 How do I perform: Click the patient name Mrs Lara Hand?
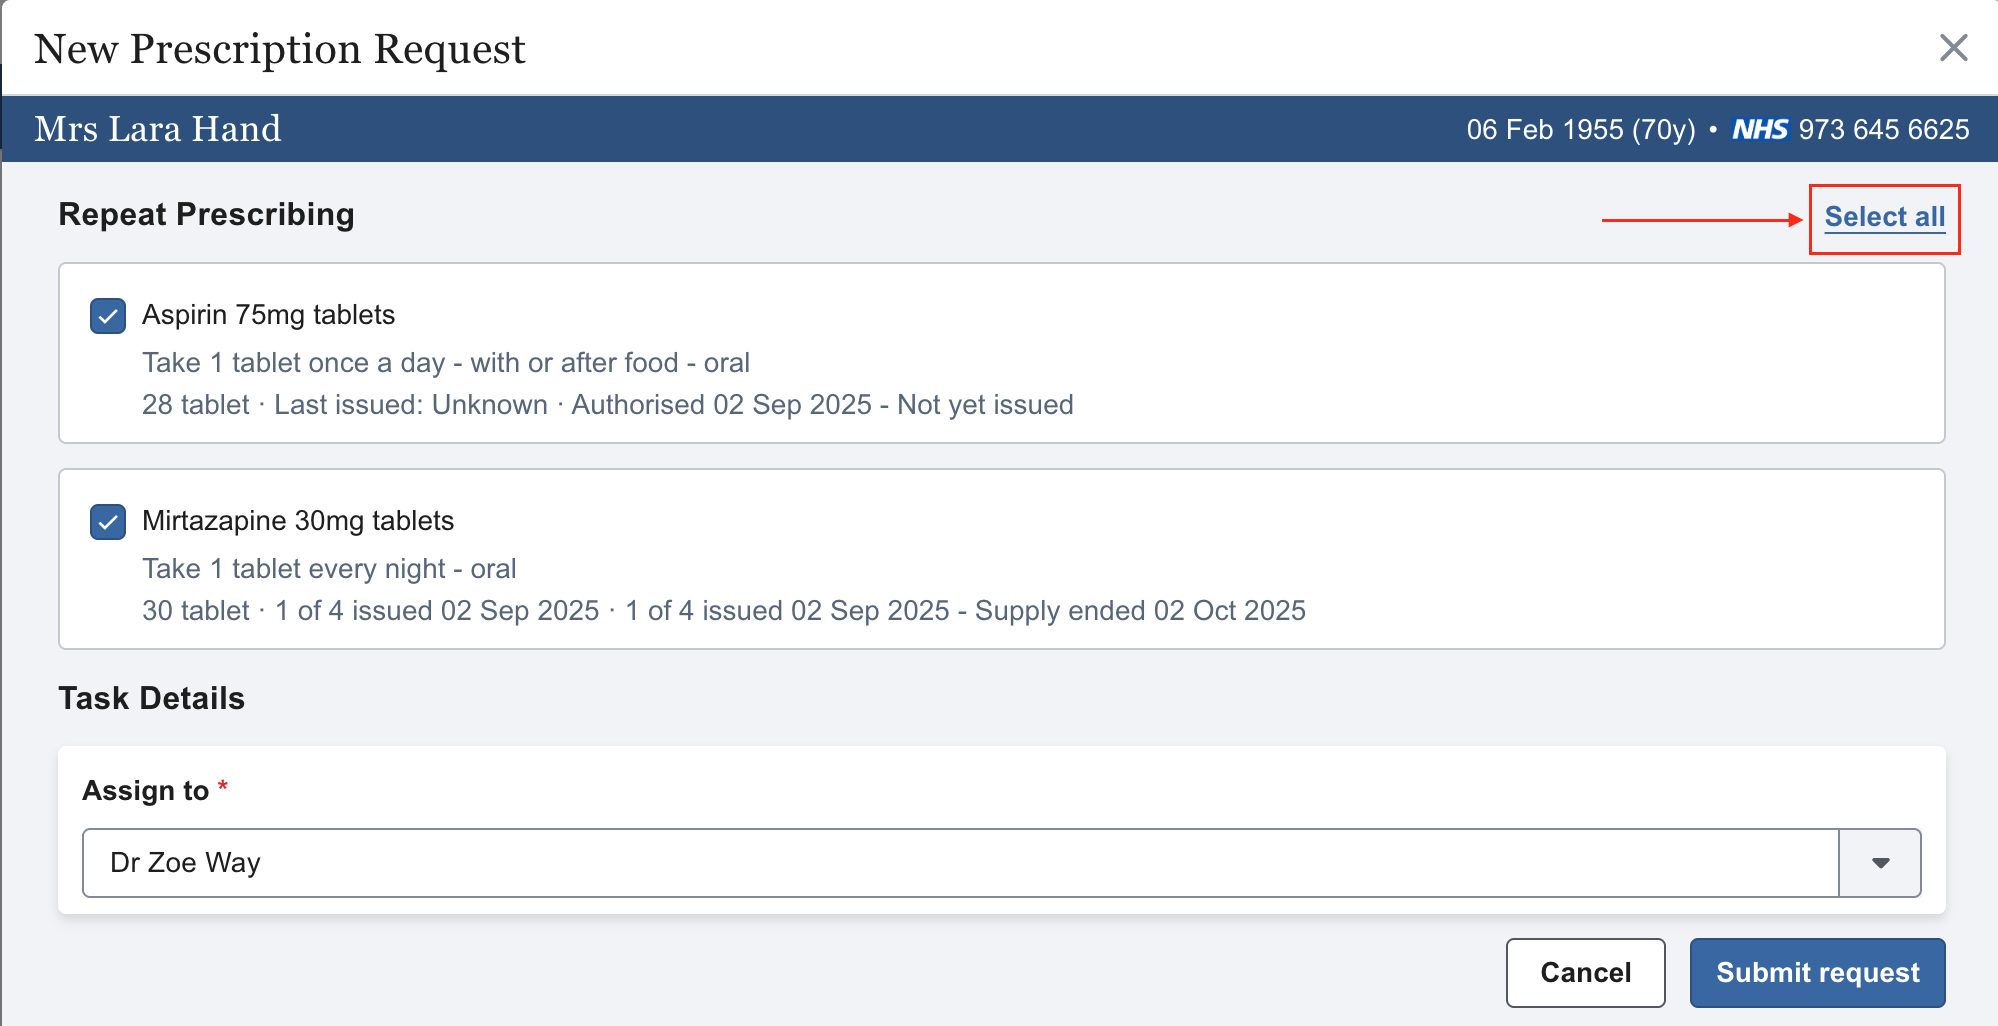158,129
